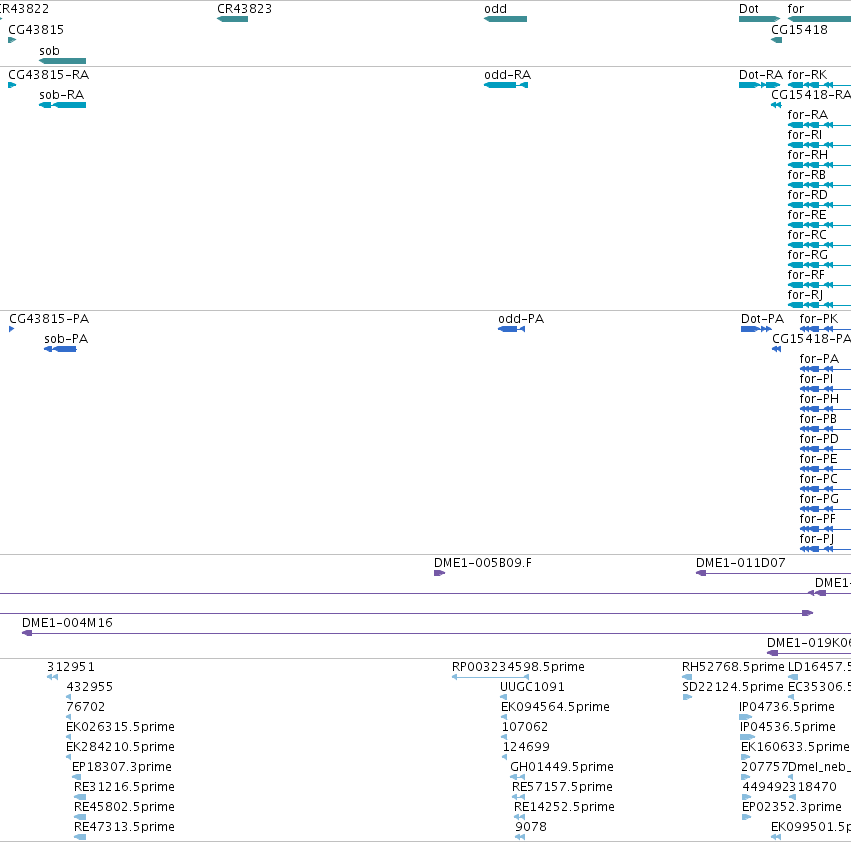This screenshot has height=842, width=851.
Task: Click the for-PK protein label
Action: pyautogui.click(x=819, y=319)
